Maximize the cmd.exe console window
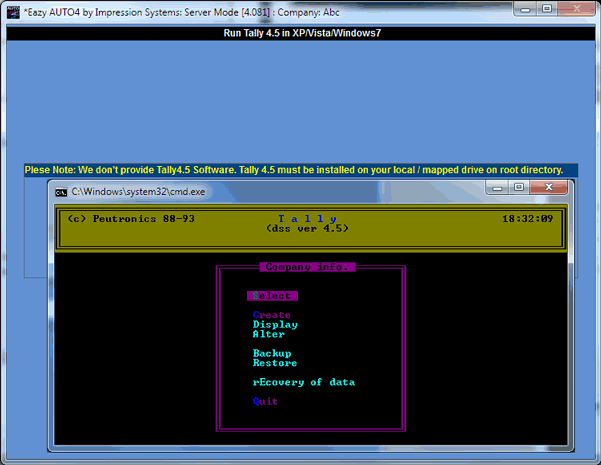Image resolution: width=601 pixels, height=465 pixels. tap(519, 187)
